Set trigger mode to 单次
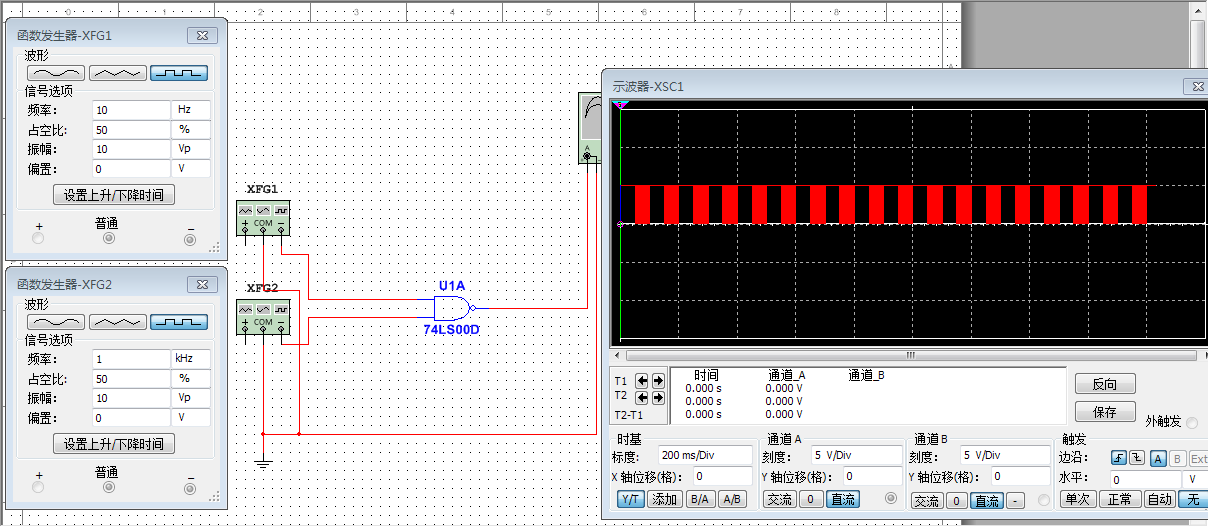The width and height of the screenshot is (1211, 527). [x=1077, y=499]
